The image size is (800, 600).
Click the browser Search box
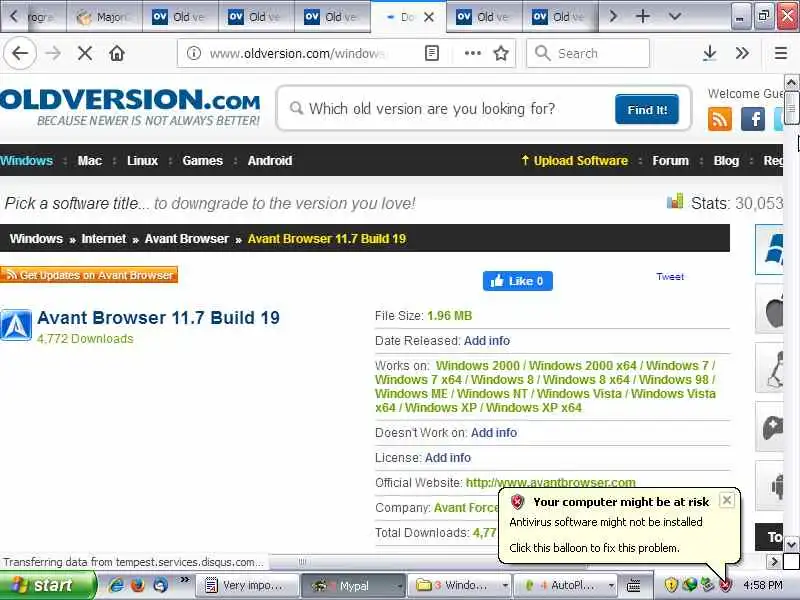click(x=588, y=53)
